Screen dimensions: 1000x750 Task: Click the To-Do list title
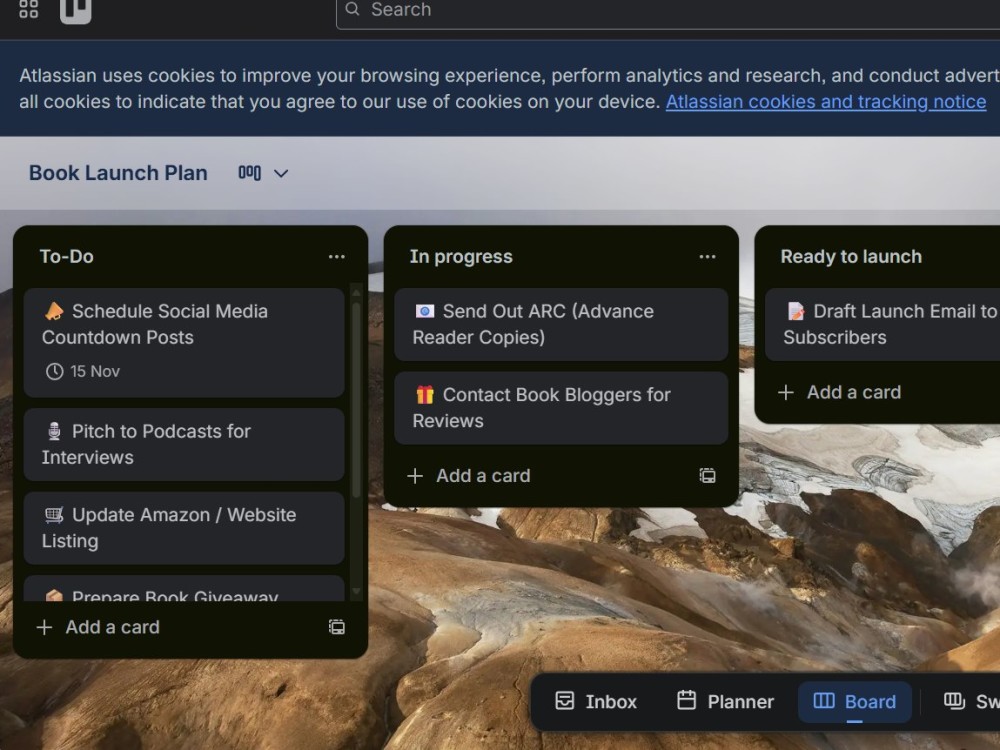[66, 256]
